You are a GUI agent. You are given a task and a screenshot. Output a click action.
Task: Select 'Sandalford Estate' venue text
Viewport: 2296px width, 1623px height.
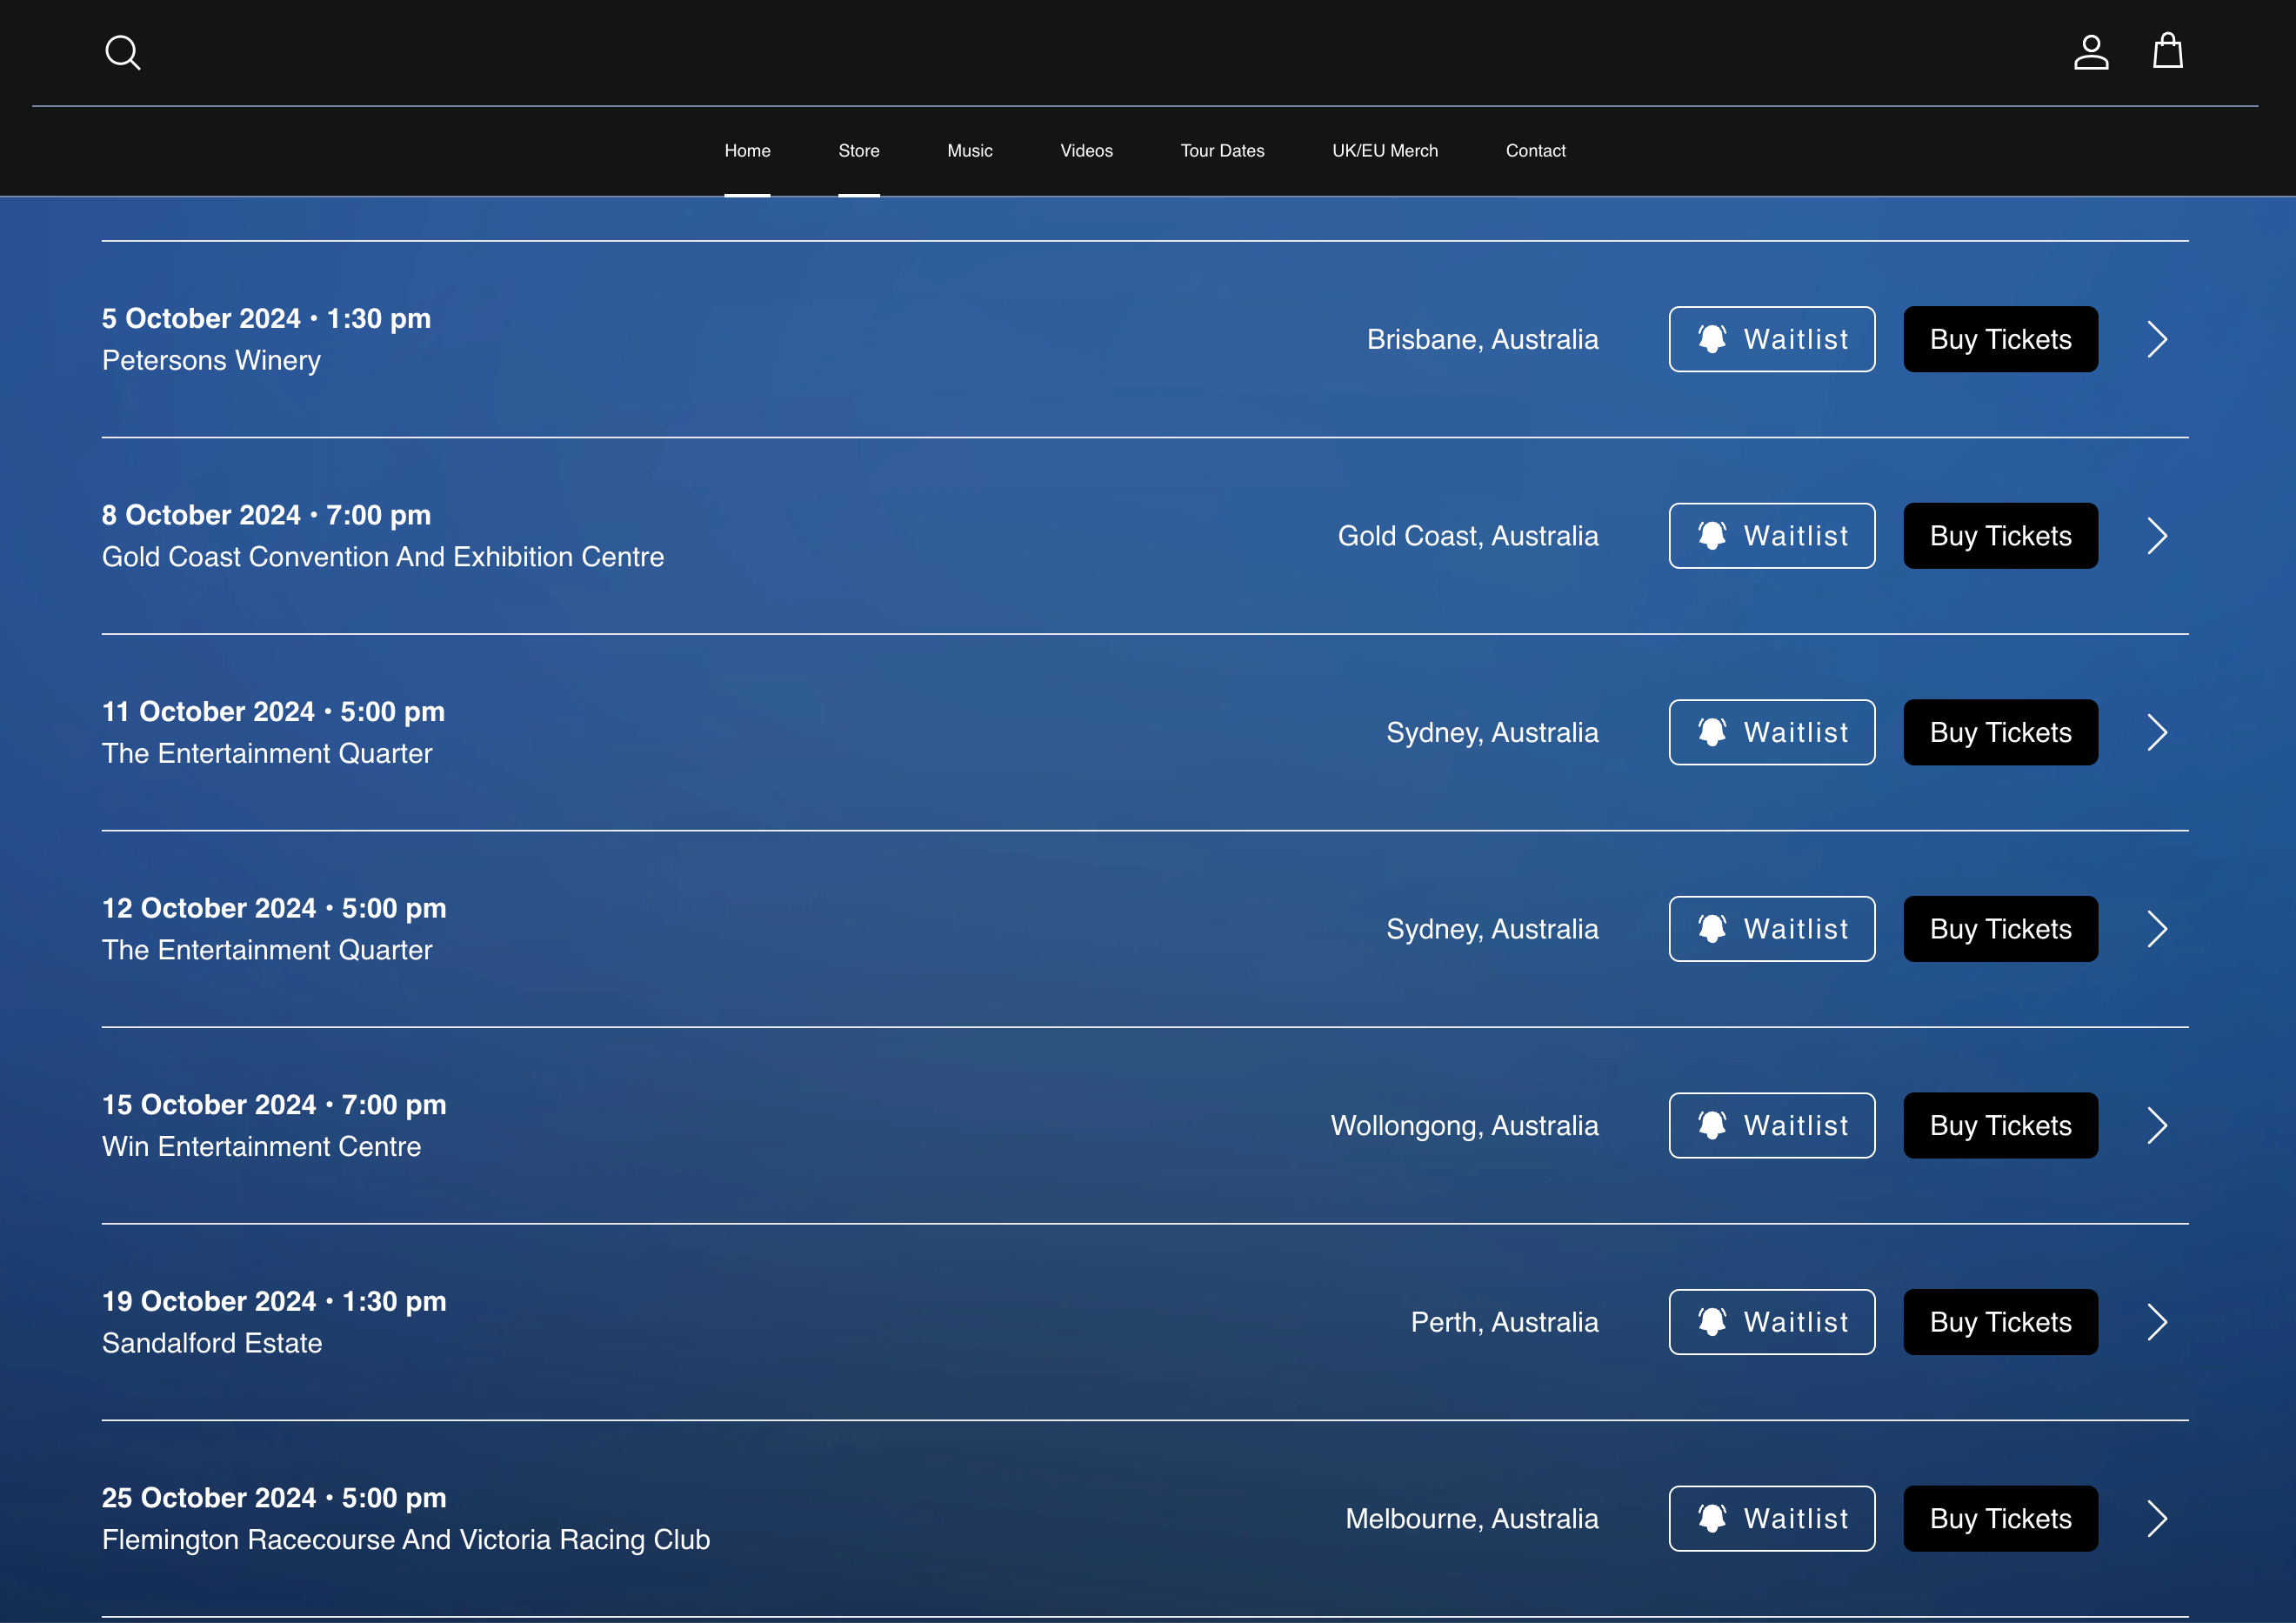[x=212, y=1343]
